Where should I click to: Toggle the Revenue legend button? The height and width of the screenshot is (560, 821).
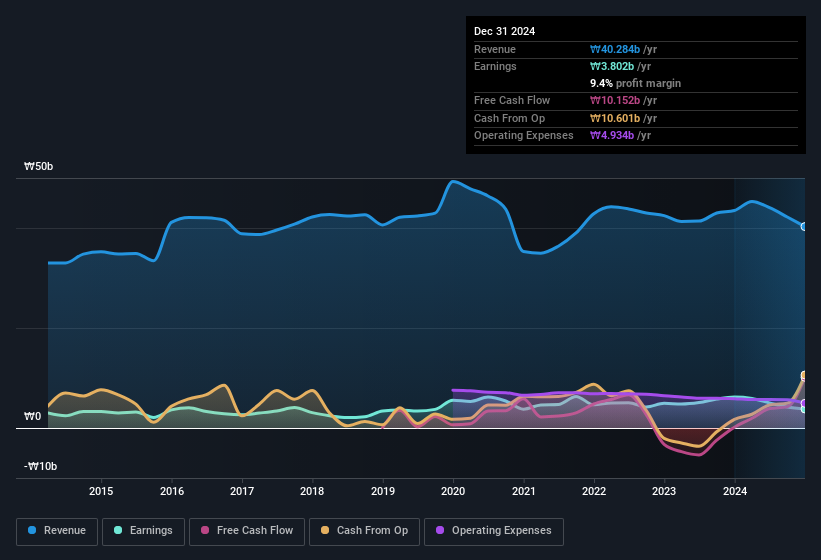[57, 531]
